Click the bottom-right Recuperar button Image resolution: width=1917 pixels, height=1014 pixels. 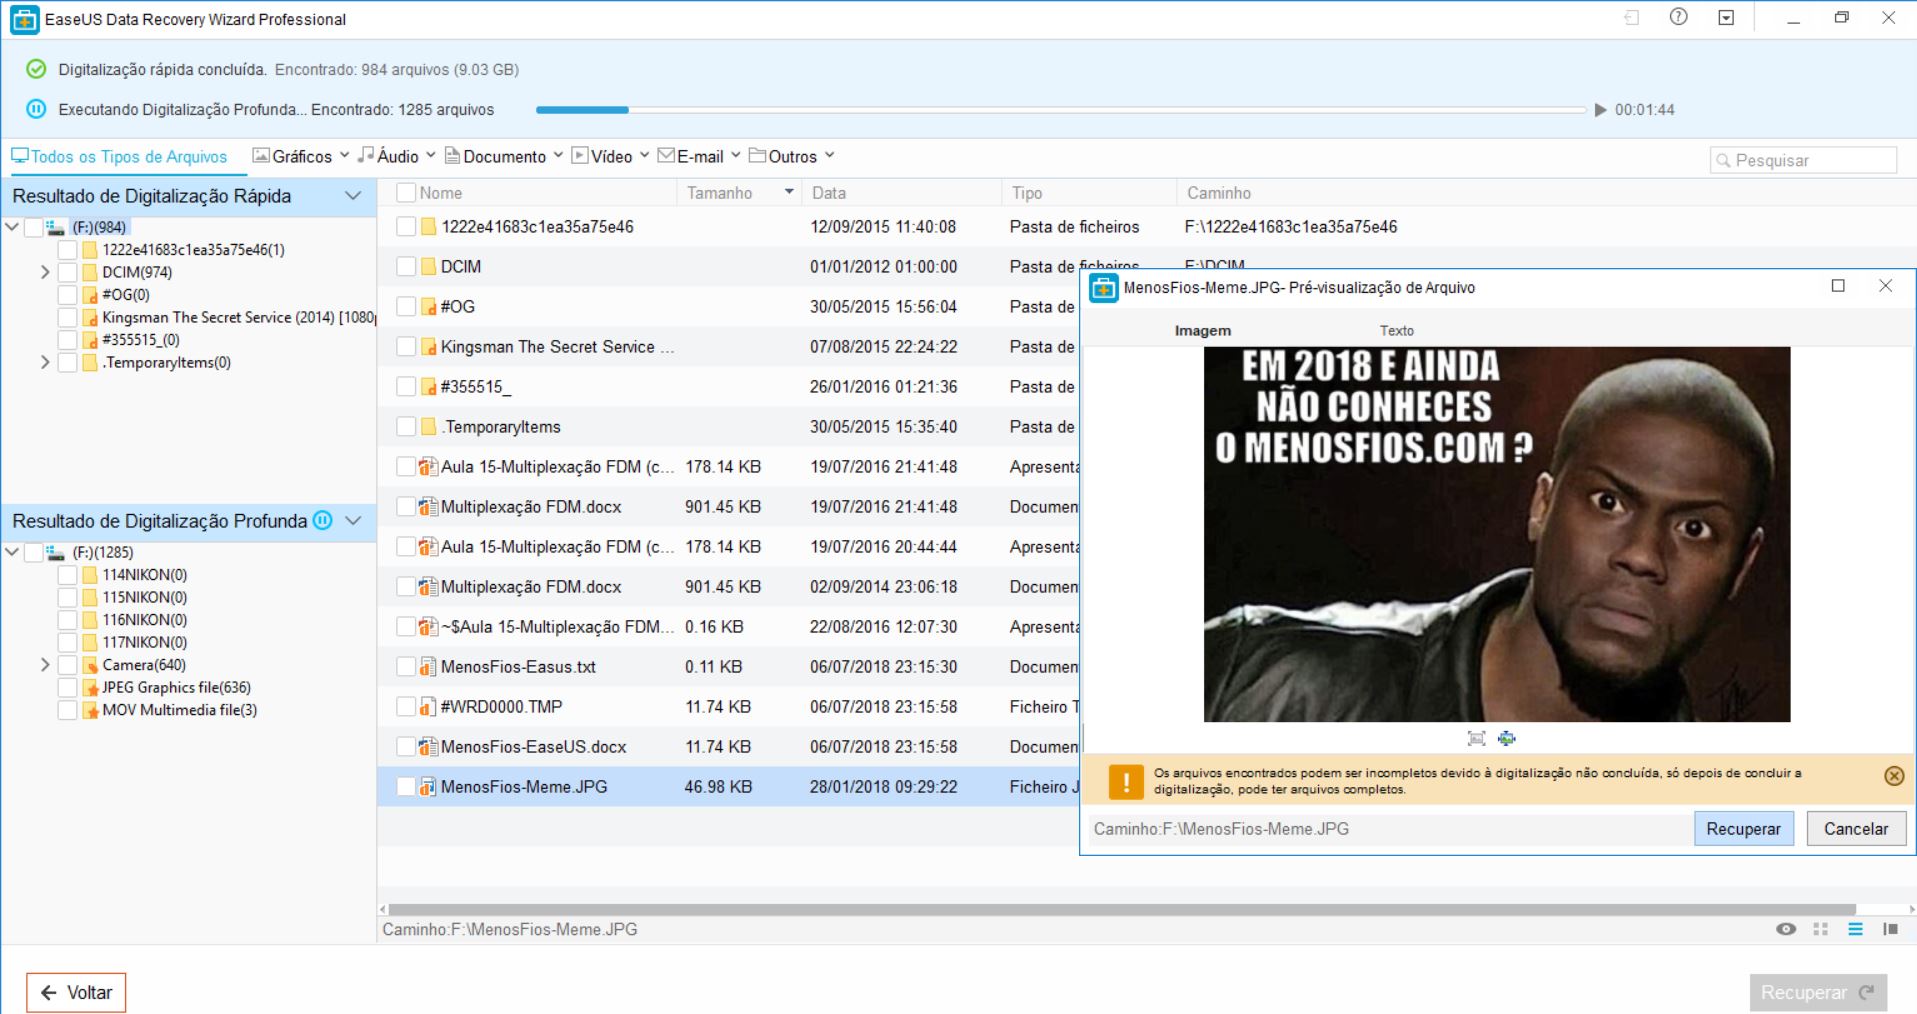1818,993
